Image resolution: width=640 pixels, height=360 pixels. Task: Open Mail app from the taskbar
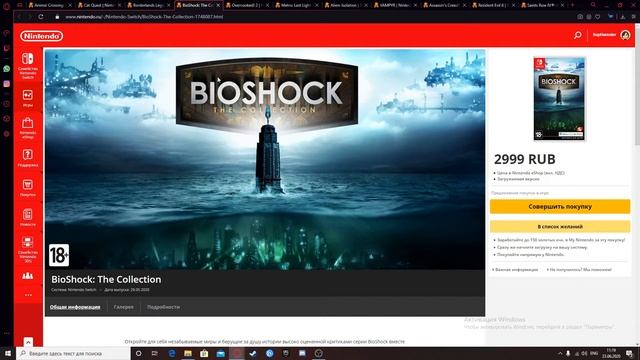220,353
